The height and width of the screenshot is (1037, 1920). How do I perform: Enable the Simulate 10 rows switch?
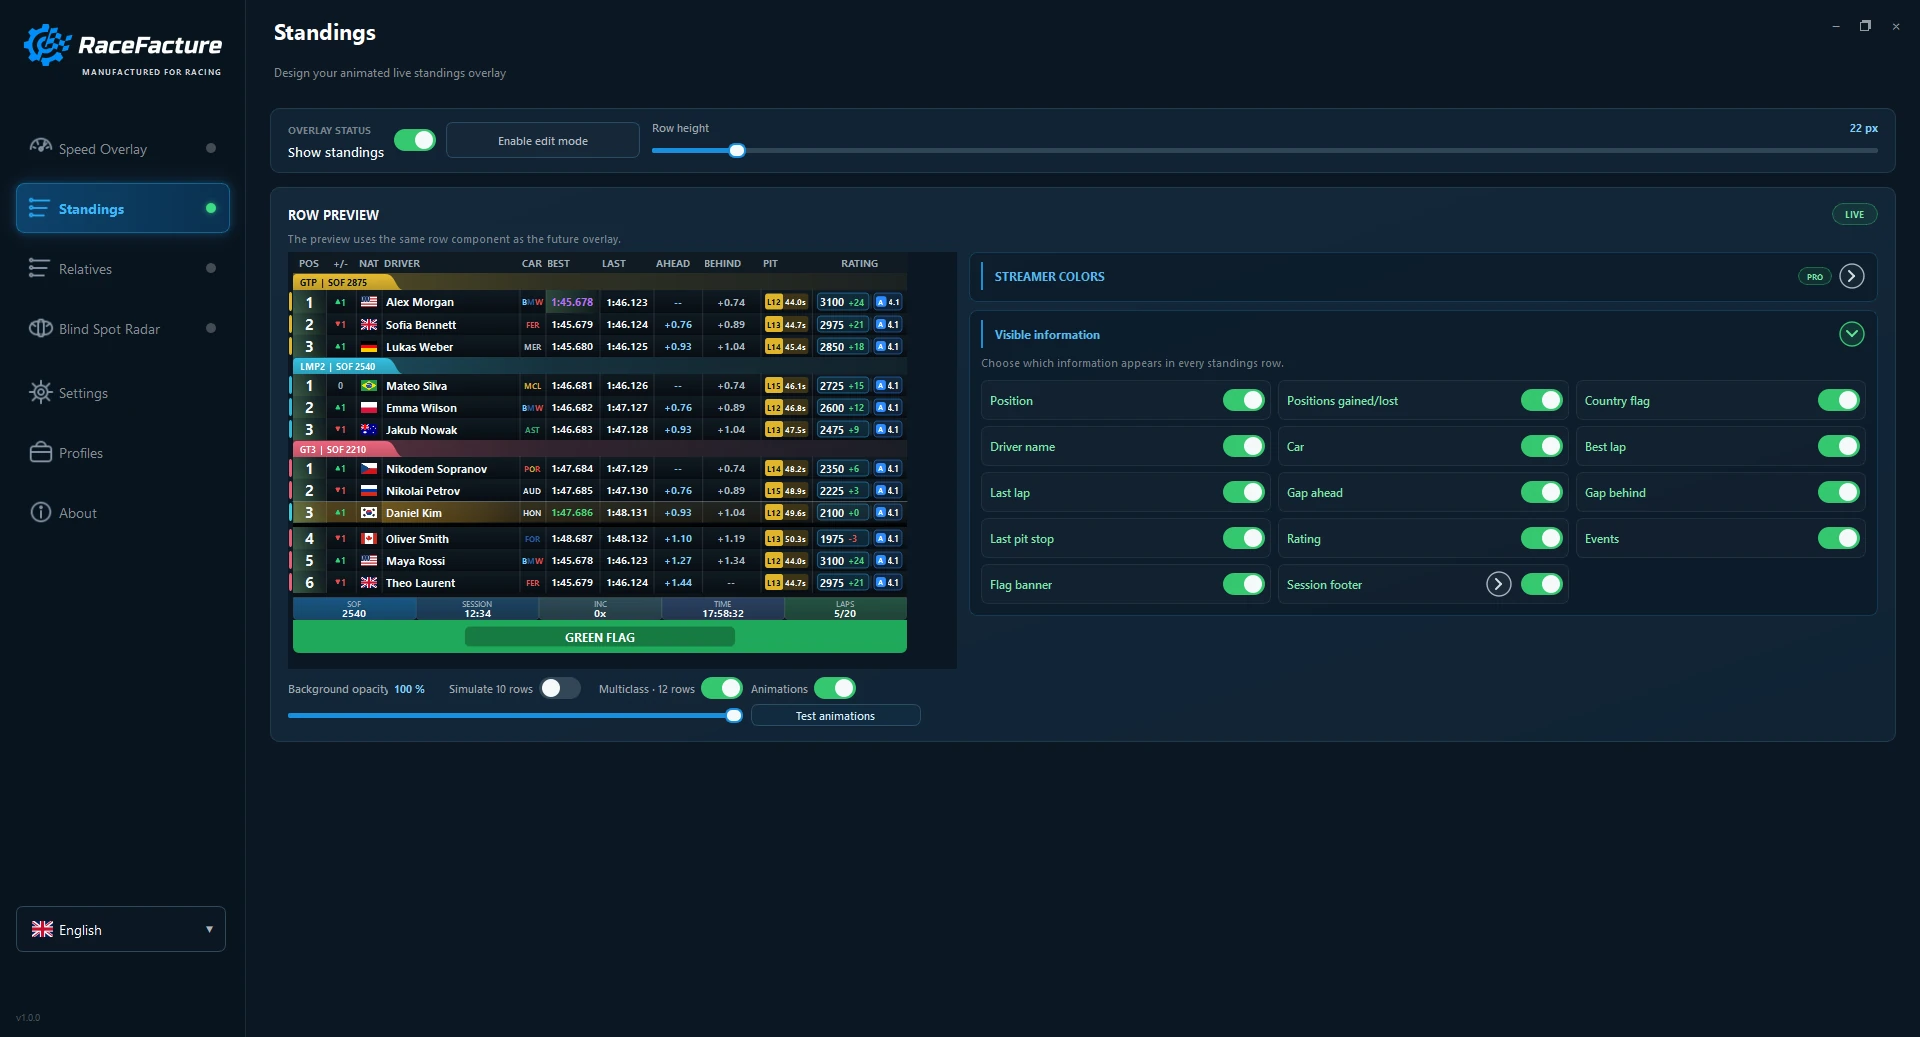pyautogui.click(x=560, y=688)
